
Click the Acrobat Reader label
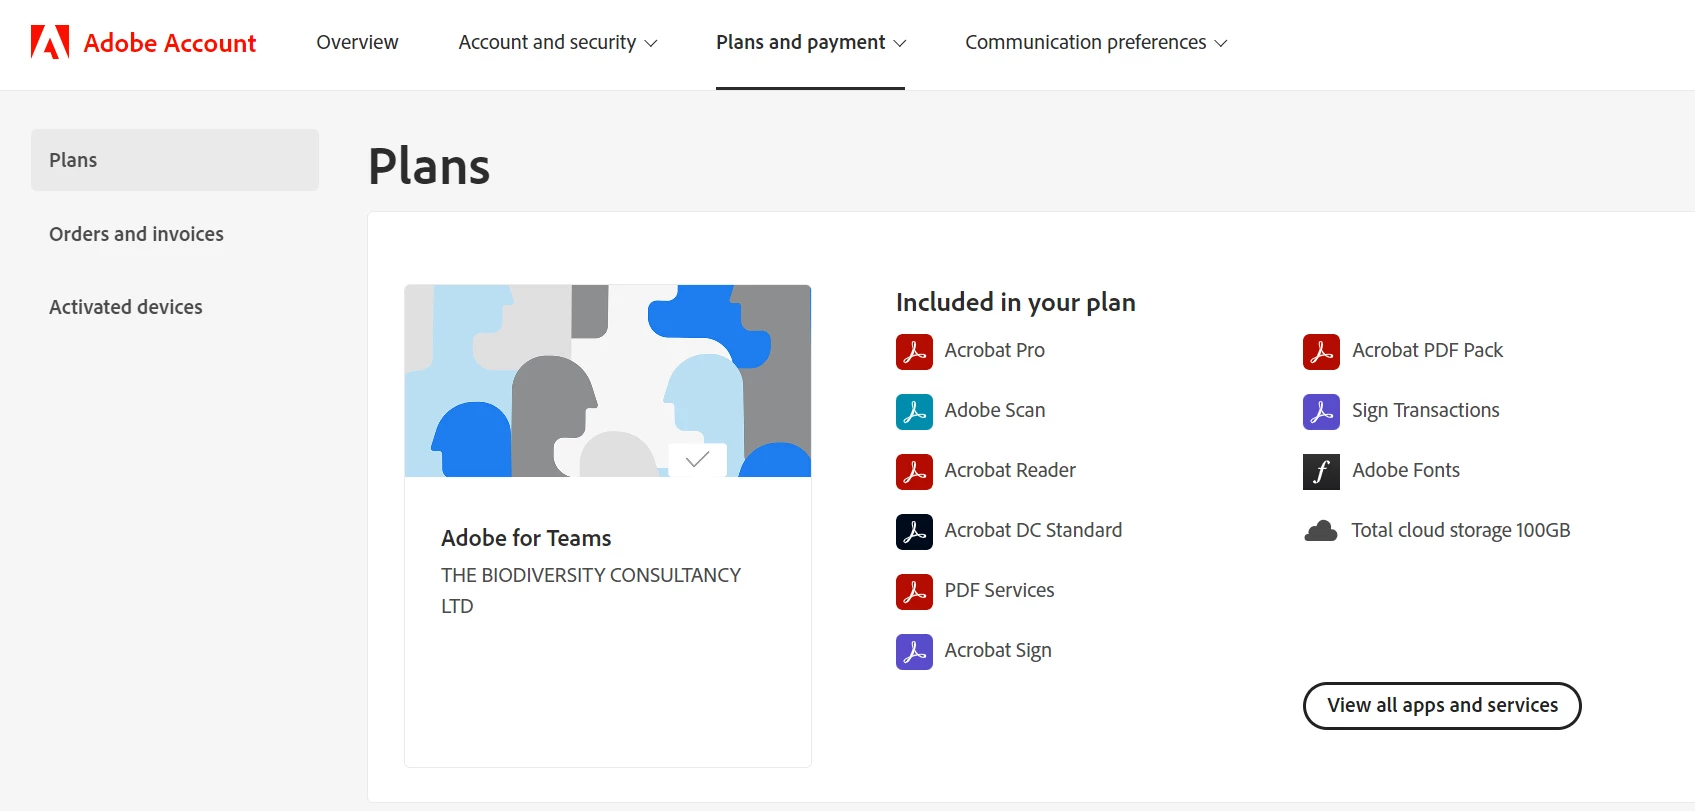pyautogui.click(x=1010, y=470)
